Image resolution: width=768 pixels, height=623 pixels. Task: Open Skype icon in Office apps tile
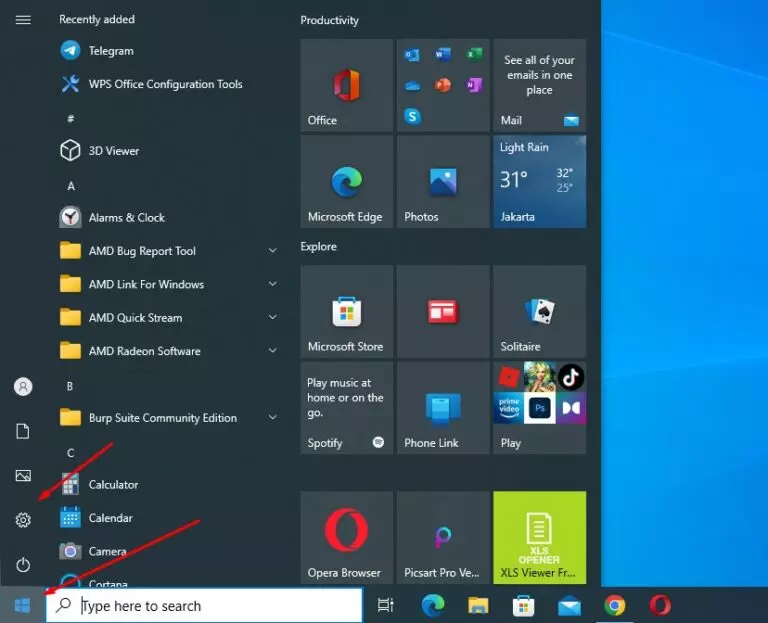point(412,117)
